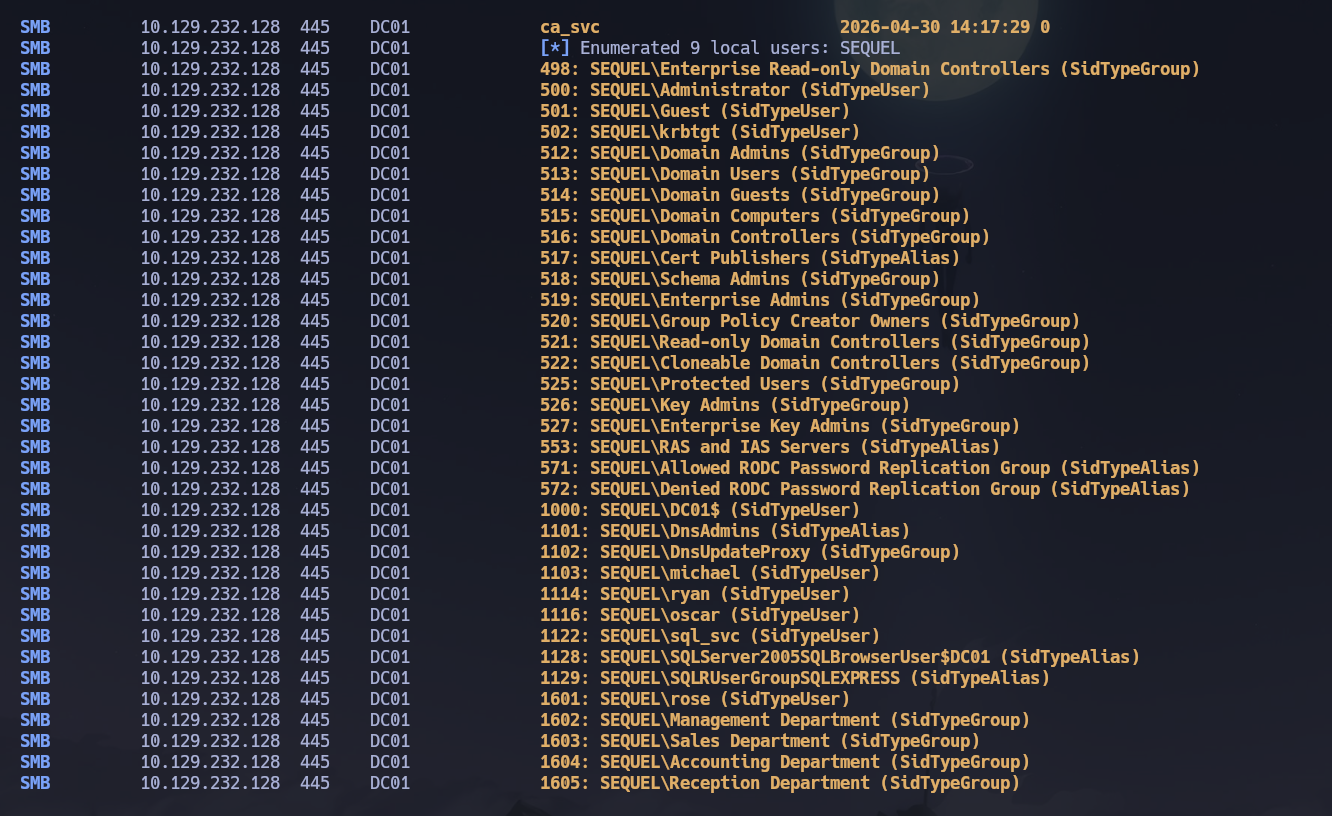This screenshot has width=1332, height=816.
Task: Select the 1605 Reception Department line
Action: click(780, 783)
